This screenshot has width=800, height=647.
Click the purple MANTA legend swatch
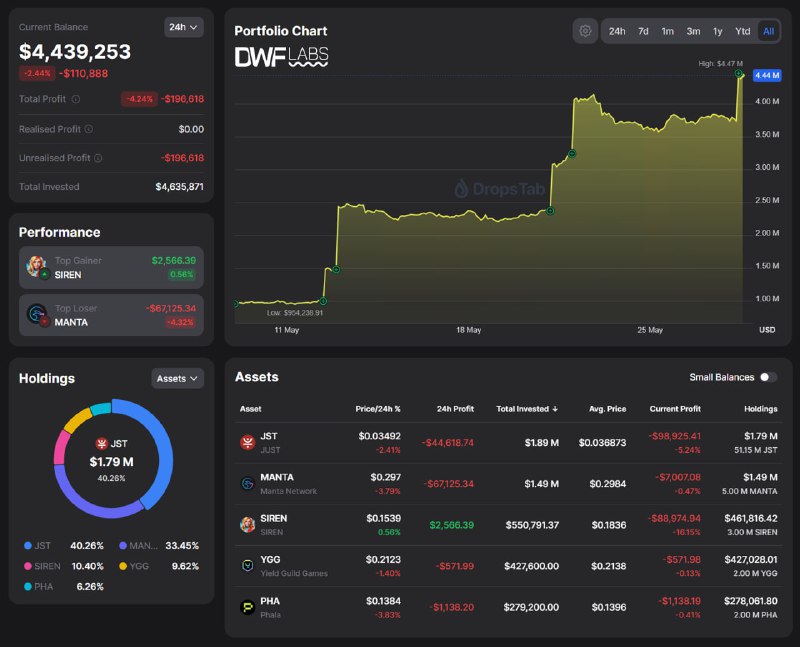[123, 545]
